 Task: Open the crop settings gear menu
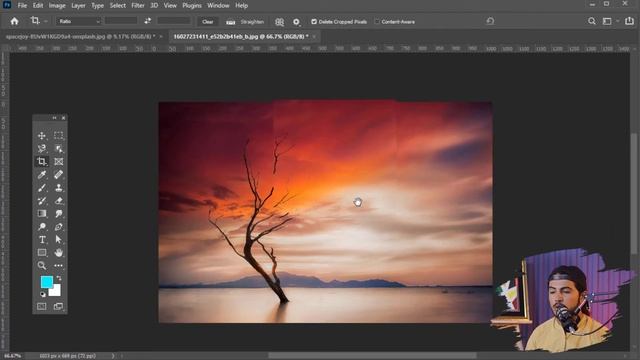(296, 22)
